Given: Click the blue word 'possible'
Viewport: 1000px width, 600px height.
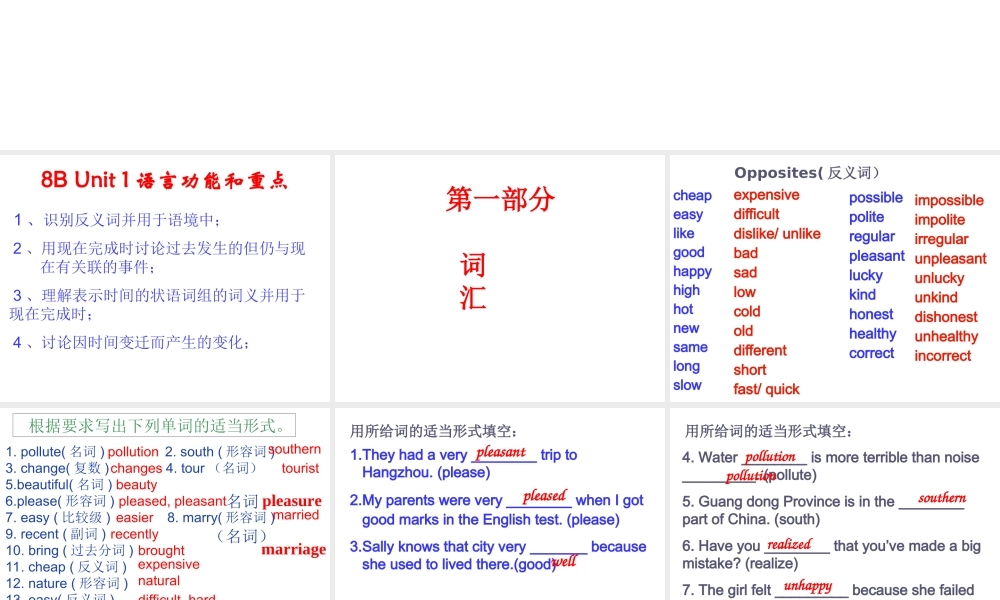Looking at the screenshot, I should click(876, 198).
